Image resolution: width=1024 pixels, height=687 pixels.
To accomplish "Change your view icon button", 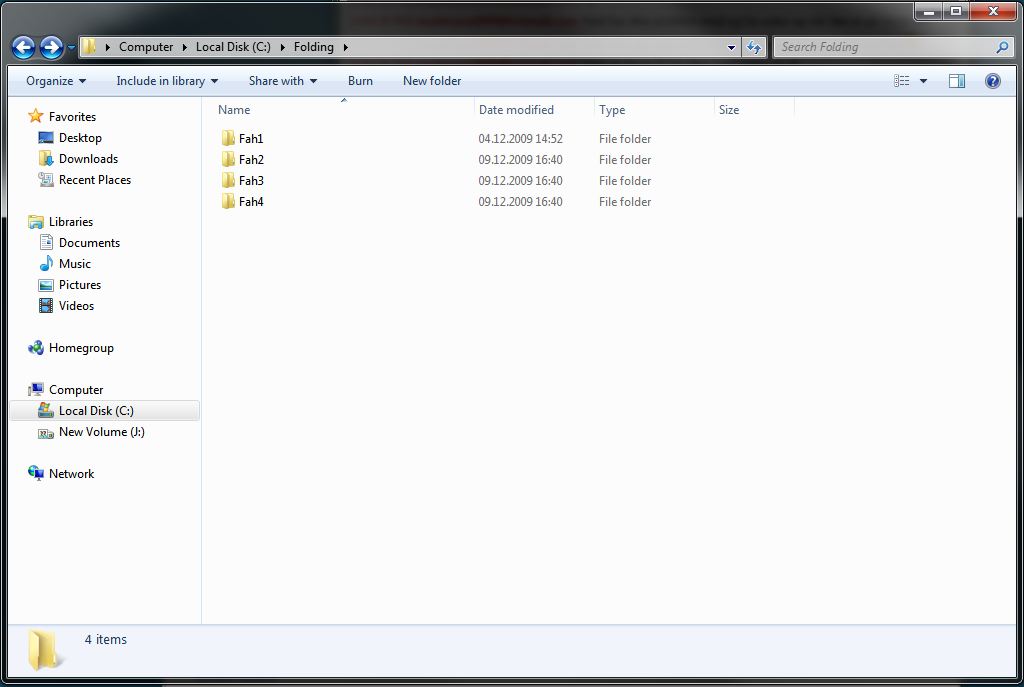I will [902, 81].
